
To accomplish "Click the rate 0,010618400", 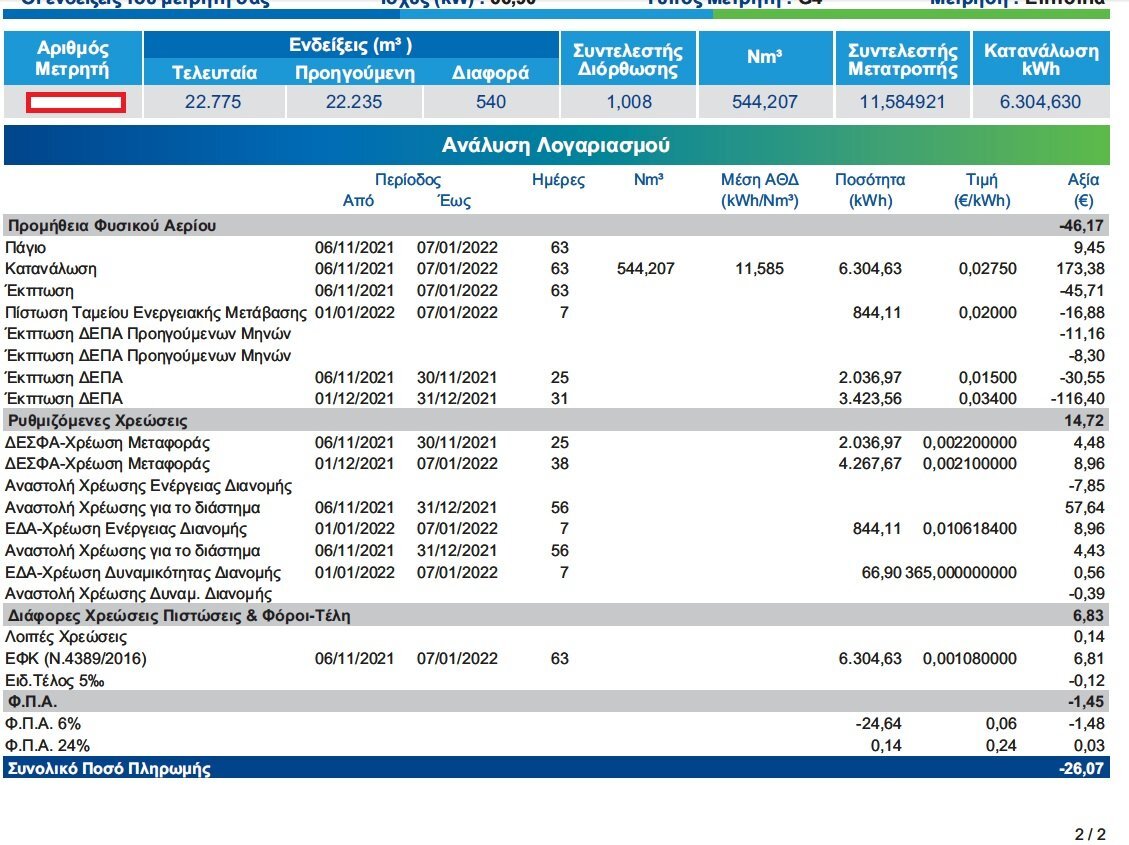I will (x=970, y=529).
